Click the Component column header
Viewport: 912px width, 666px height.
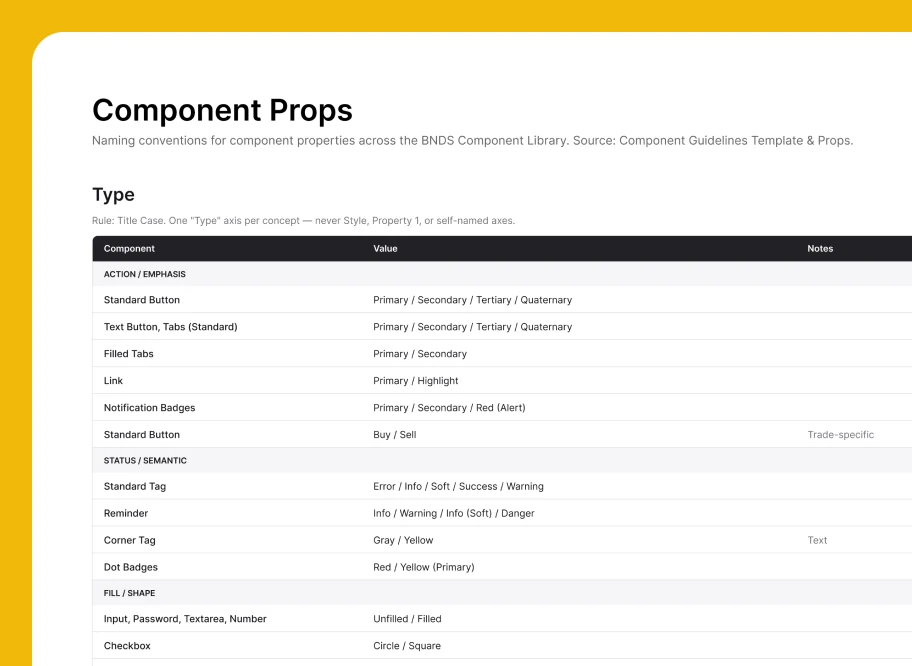(x=129, y=248)
